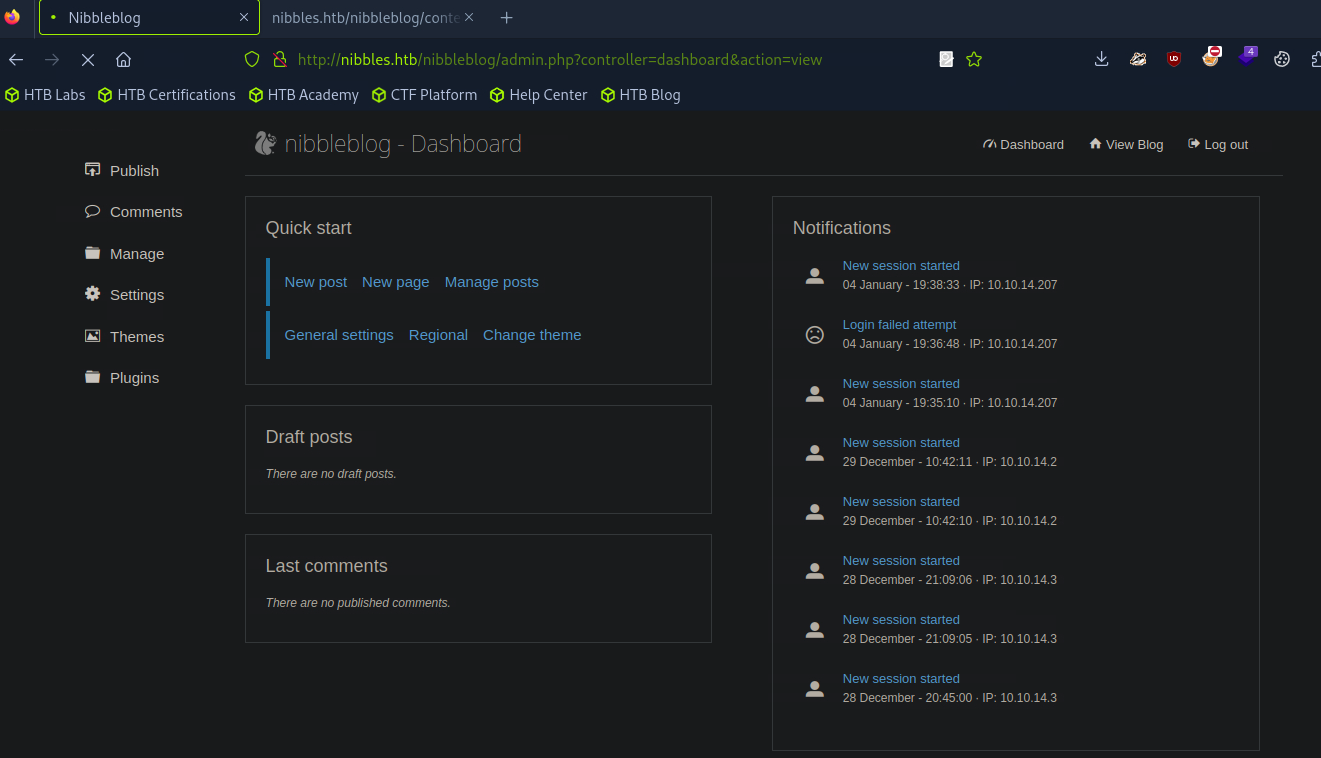
Task: Open a new browser tab
Action: (506, 18)
